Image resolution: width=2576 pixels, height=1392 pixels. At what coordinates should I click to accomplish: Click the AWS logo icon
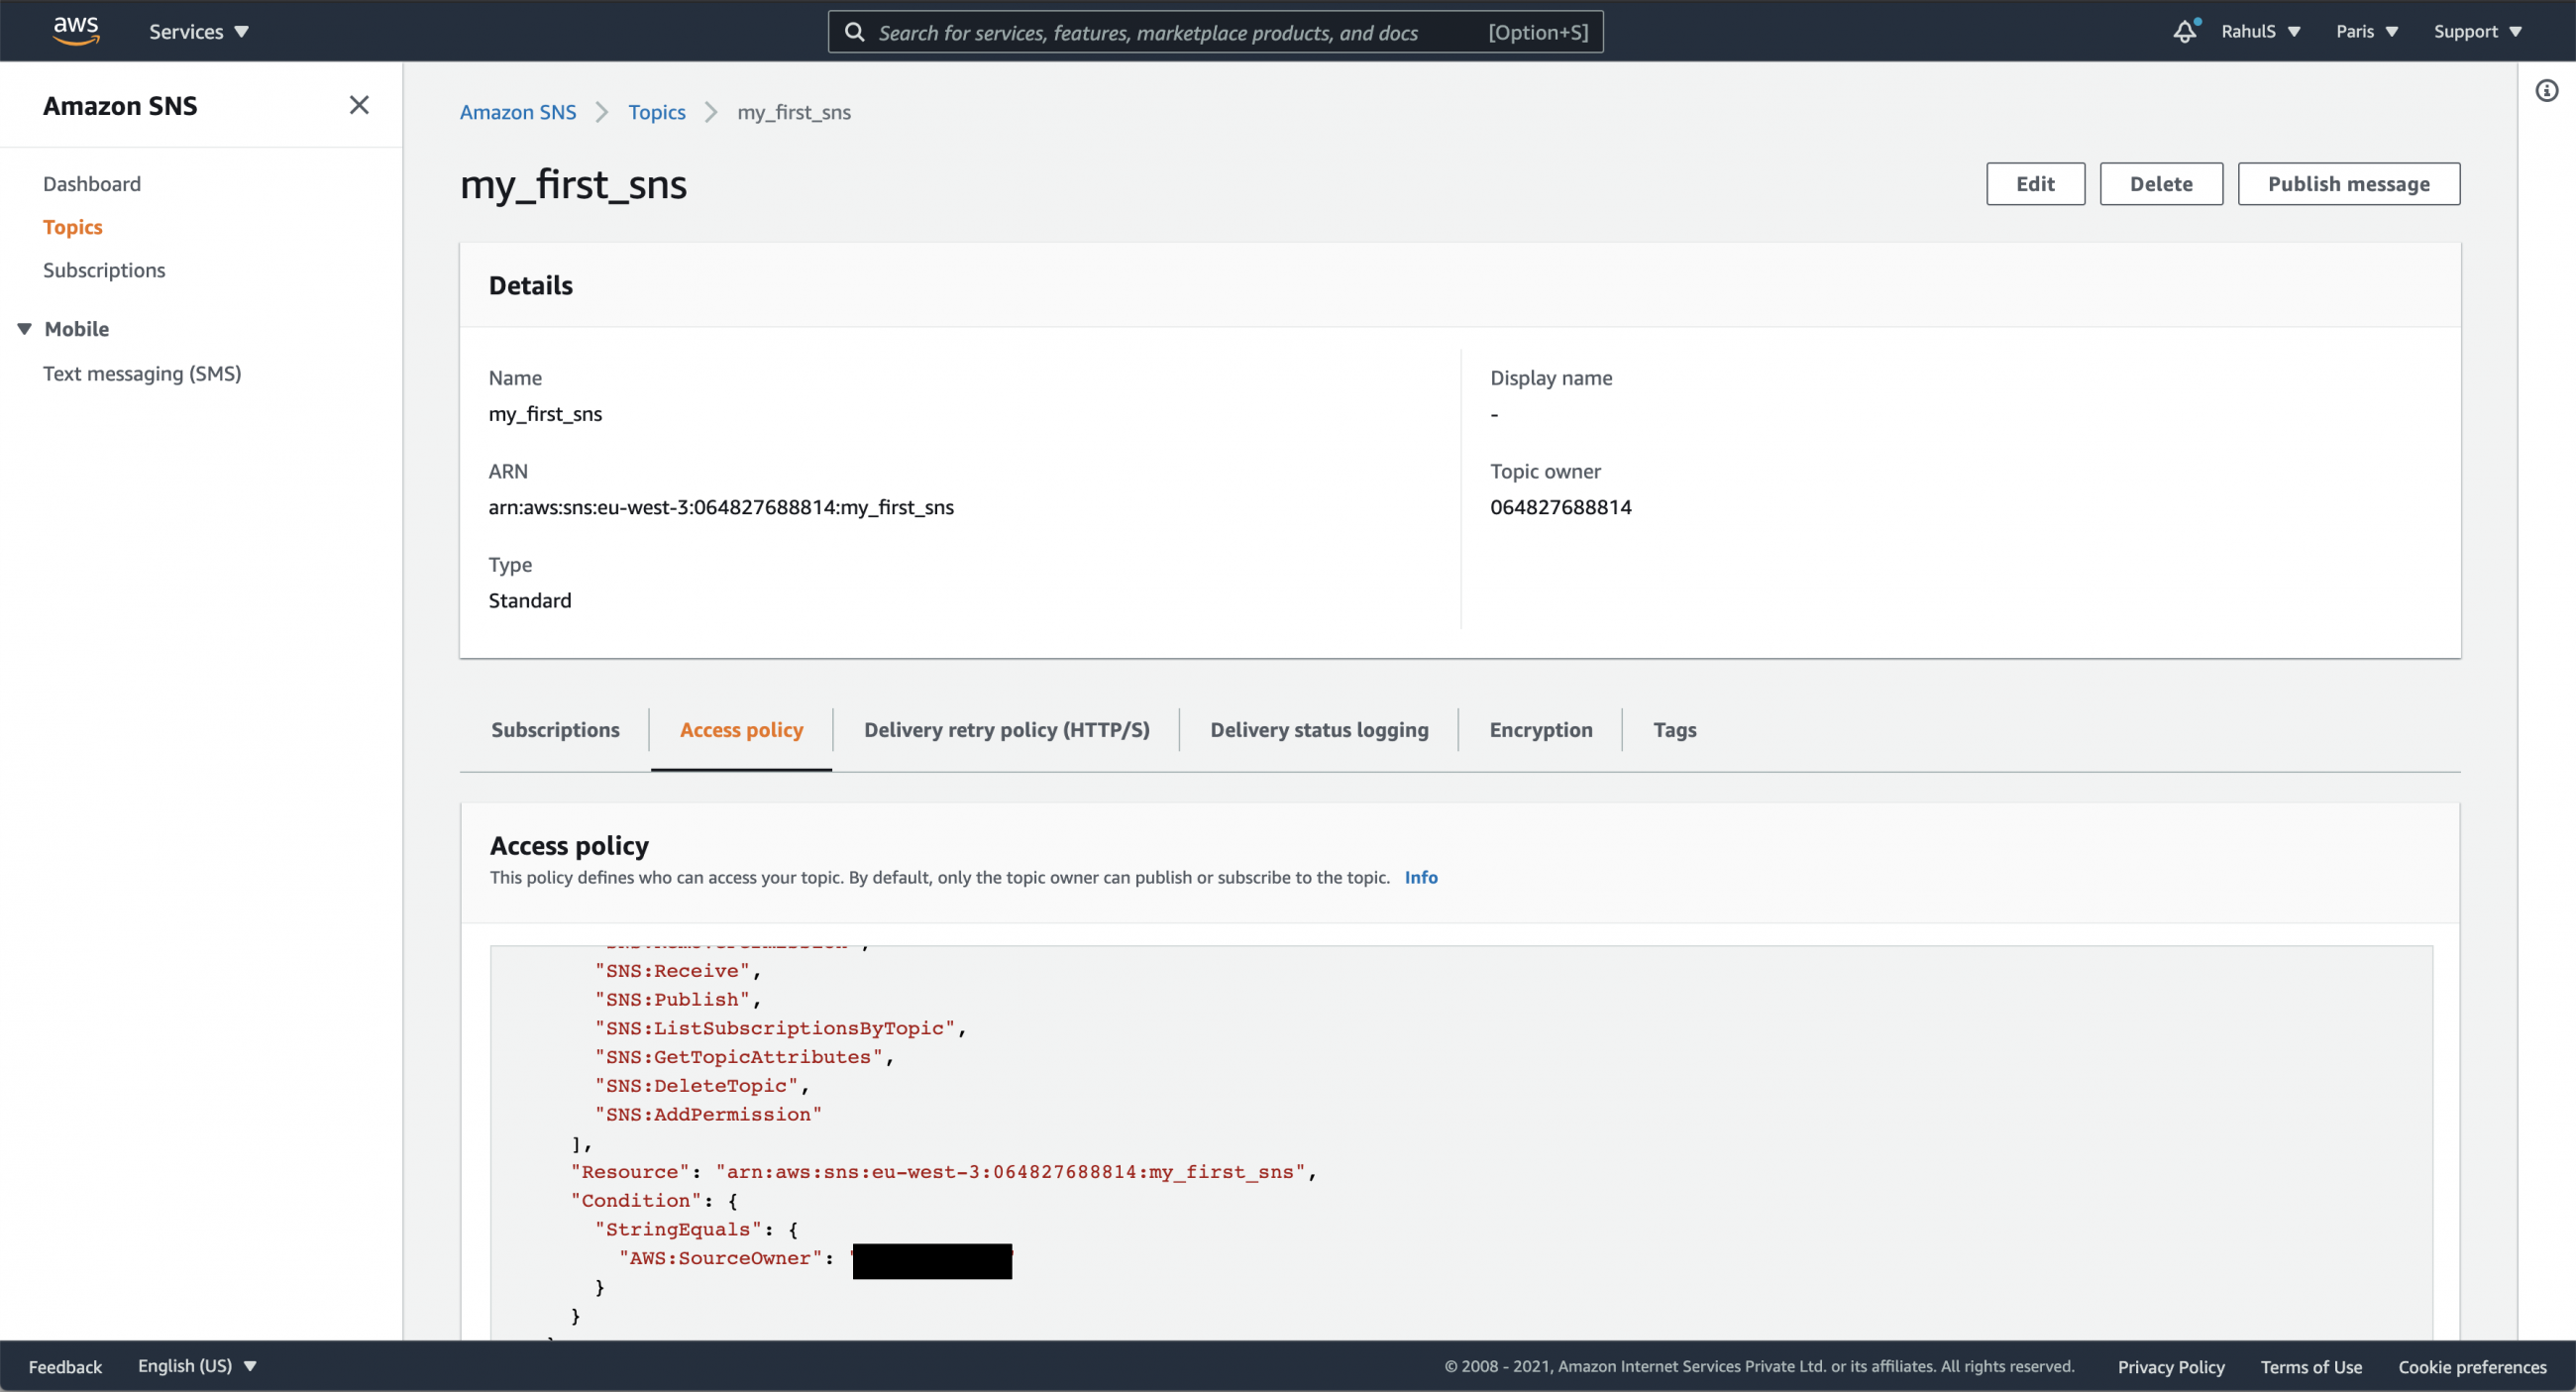click(76, 31)
